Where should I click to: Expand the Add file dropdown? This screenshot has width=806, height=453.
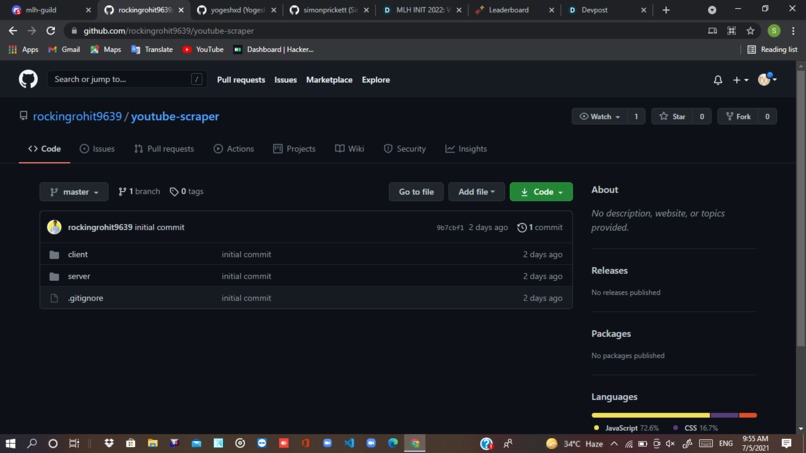pyautogui.click(x=477, y=192)
